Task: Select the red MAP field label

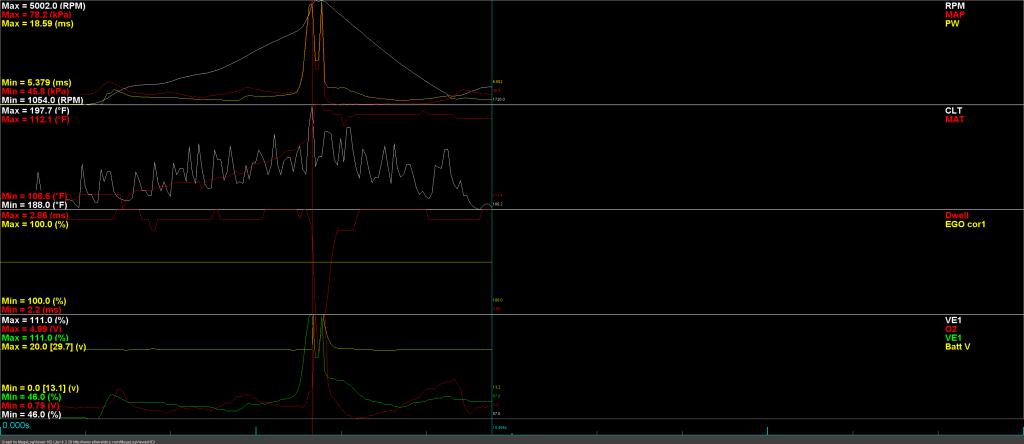Action: click(x=953, y=14)
